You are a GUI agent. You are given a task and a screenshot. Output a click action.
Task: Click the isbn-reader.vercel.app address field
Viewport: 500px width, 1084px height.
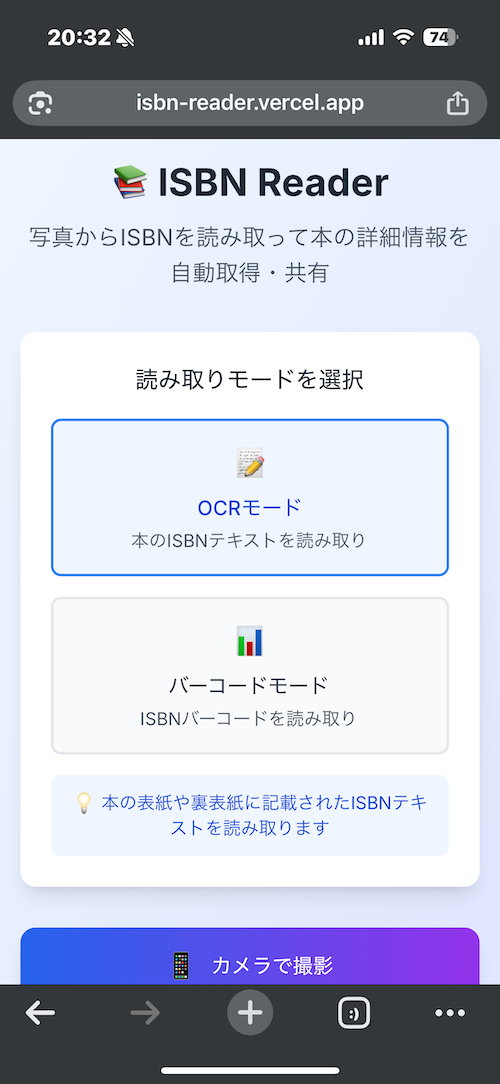(250, 103)
